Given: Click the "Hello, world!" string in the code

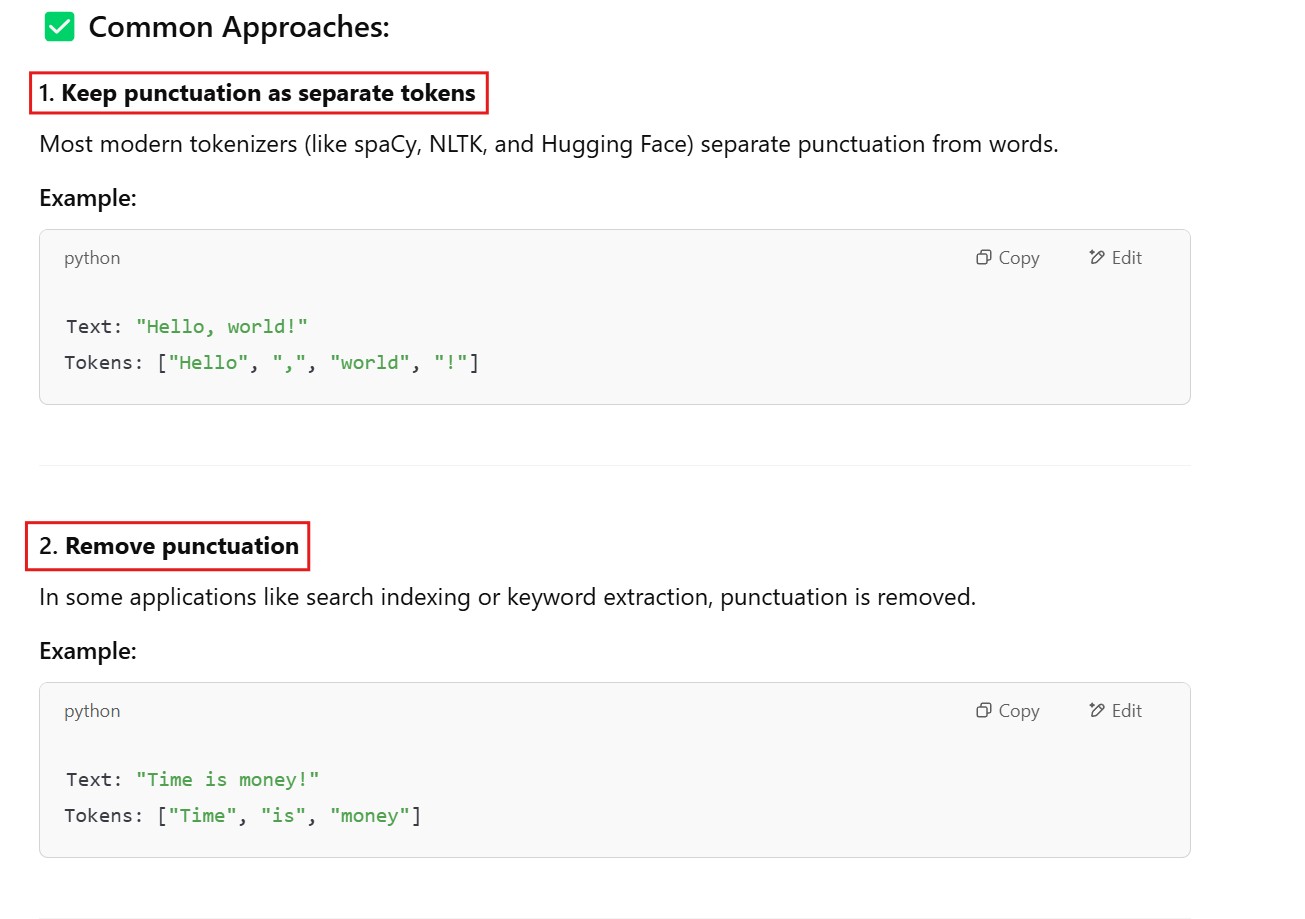Looking at the screenshot, I should [x=222, y=327].
